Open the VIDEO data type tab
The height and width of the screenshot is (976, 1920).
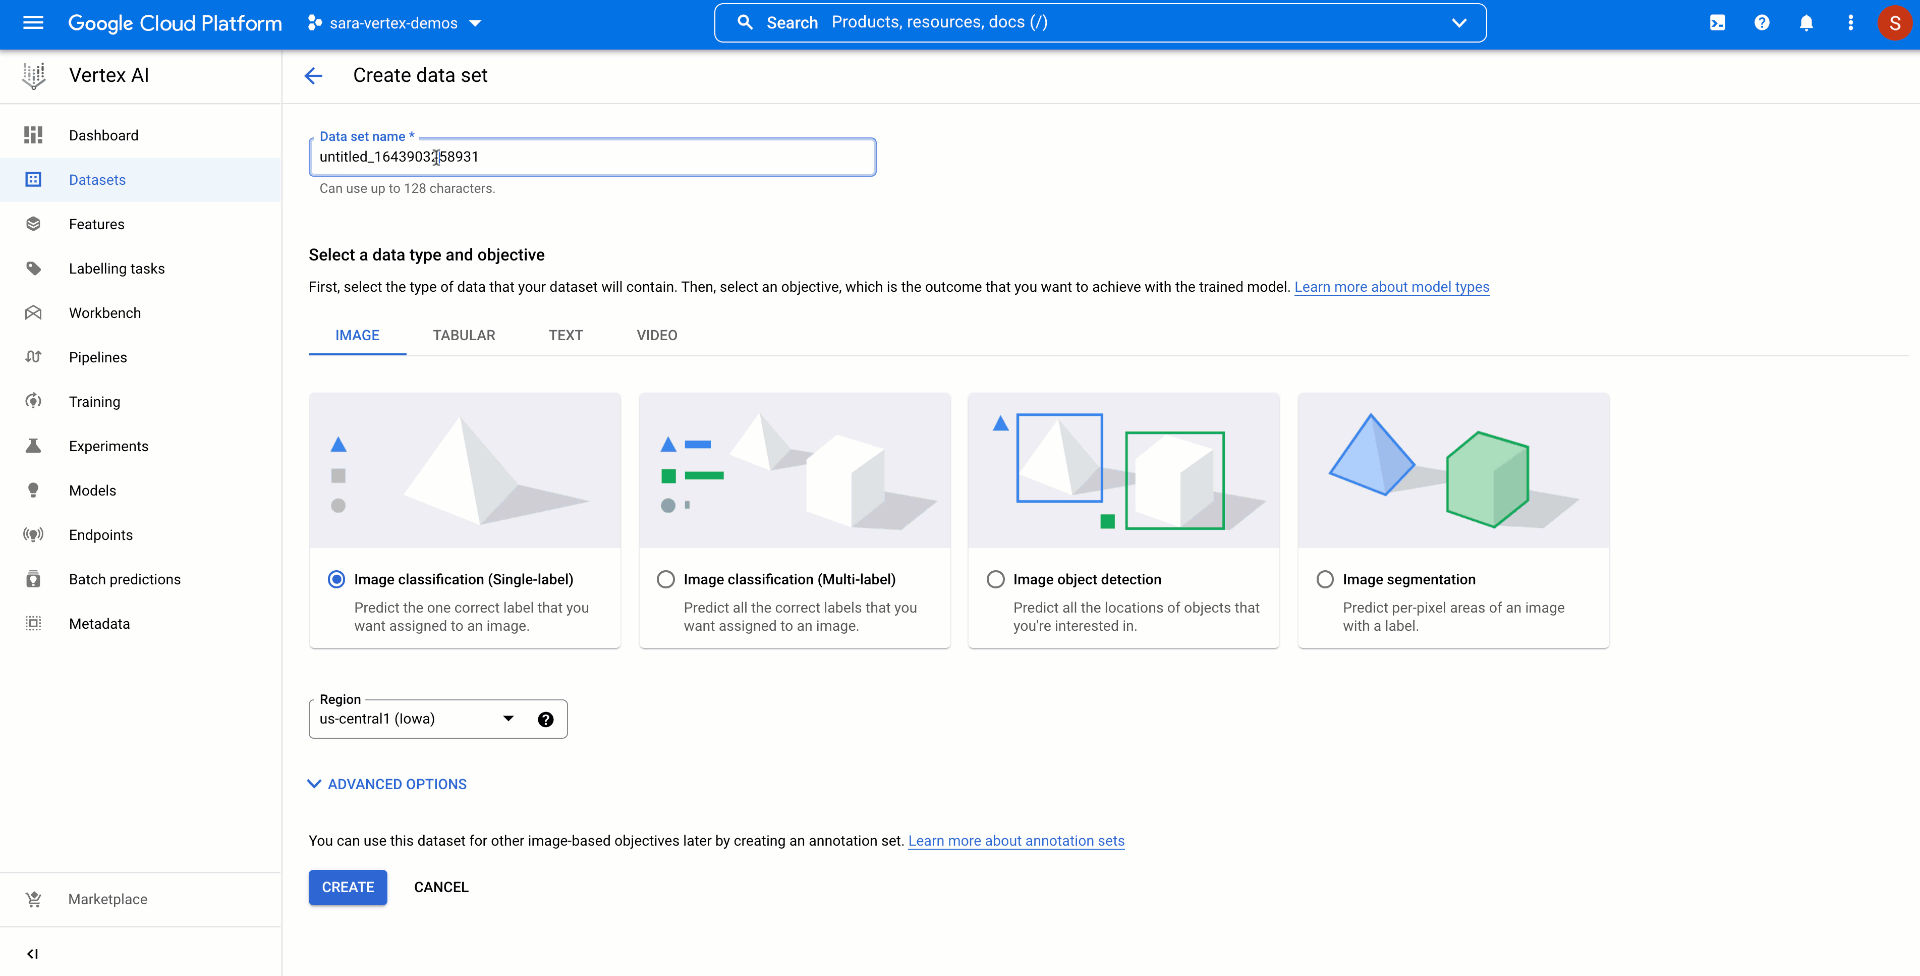point(656,335)
